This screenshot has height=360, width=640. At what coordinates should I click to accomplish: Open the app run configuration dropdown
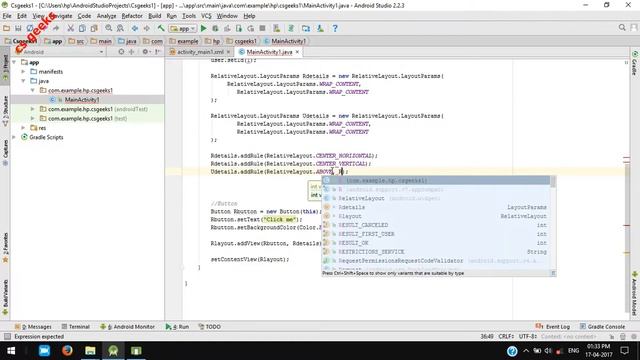[x=183, y=28]
